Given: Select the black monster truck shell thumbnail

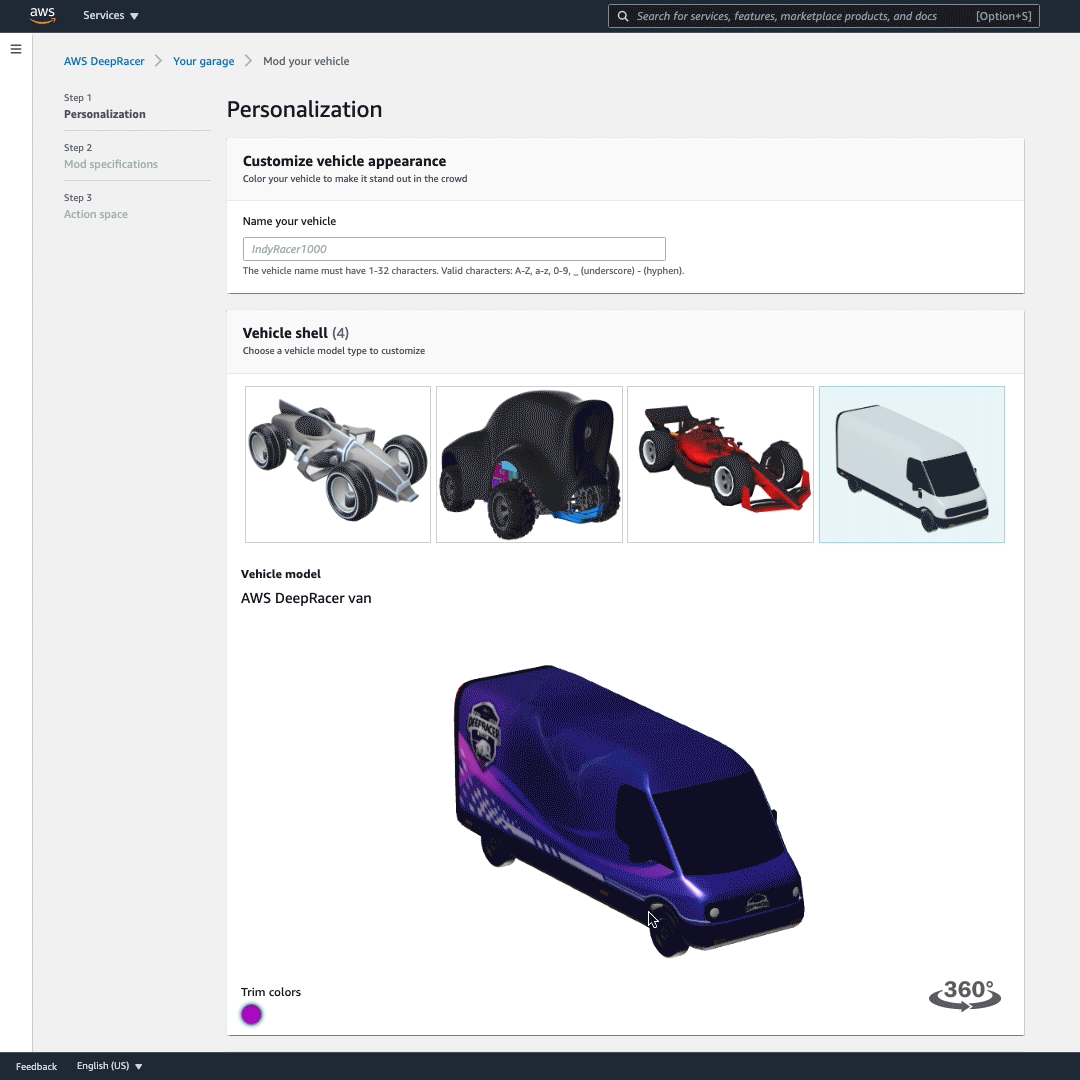Looking at the screenshot, I should (x=529, y=464).
